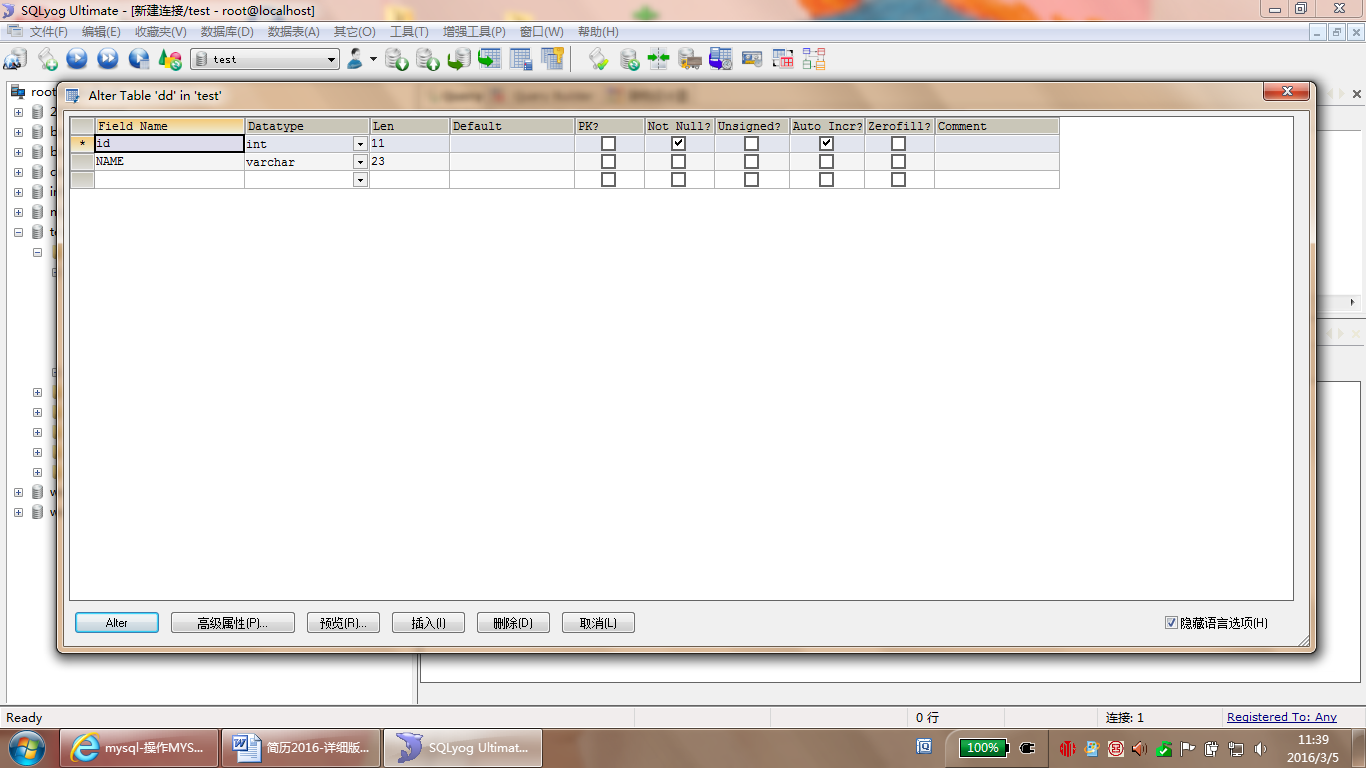This screenshot has width=1366, height=768.
Task: Enable Not Null for NAME field
Action: pos(678,162)
